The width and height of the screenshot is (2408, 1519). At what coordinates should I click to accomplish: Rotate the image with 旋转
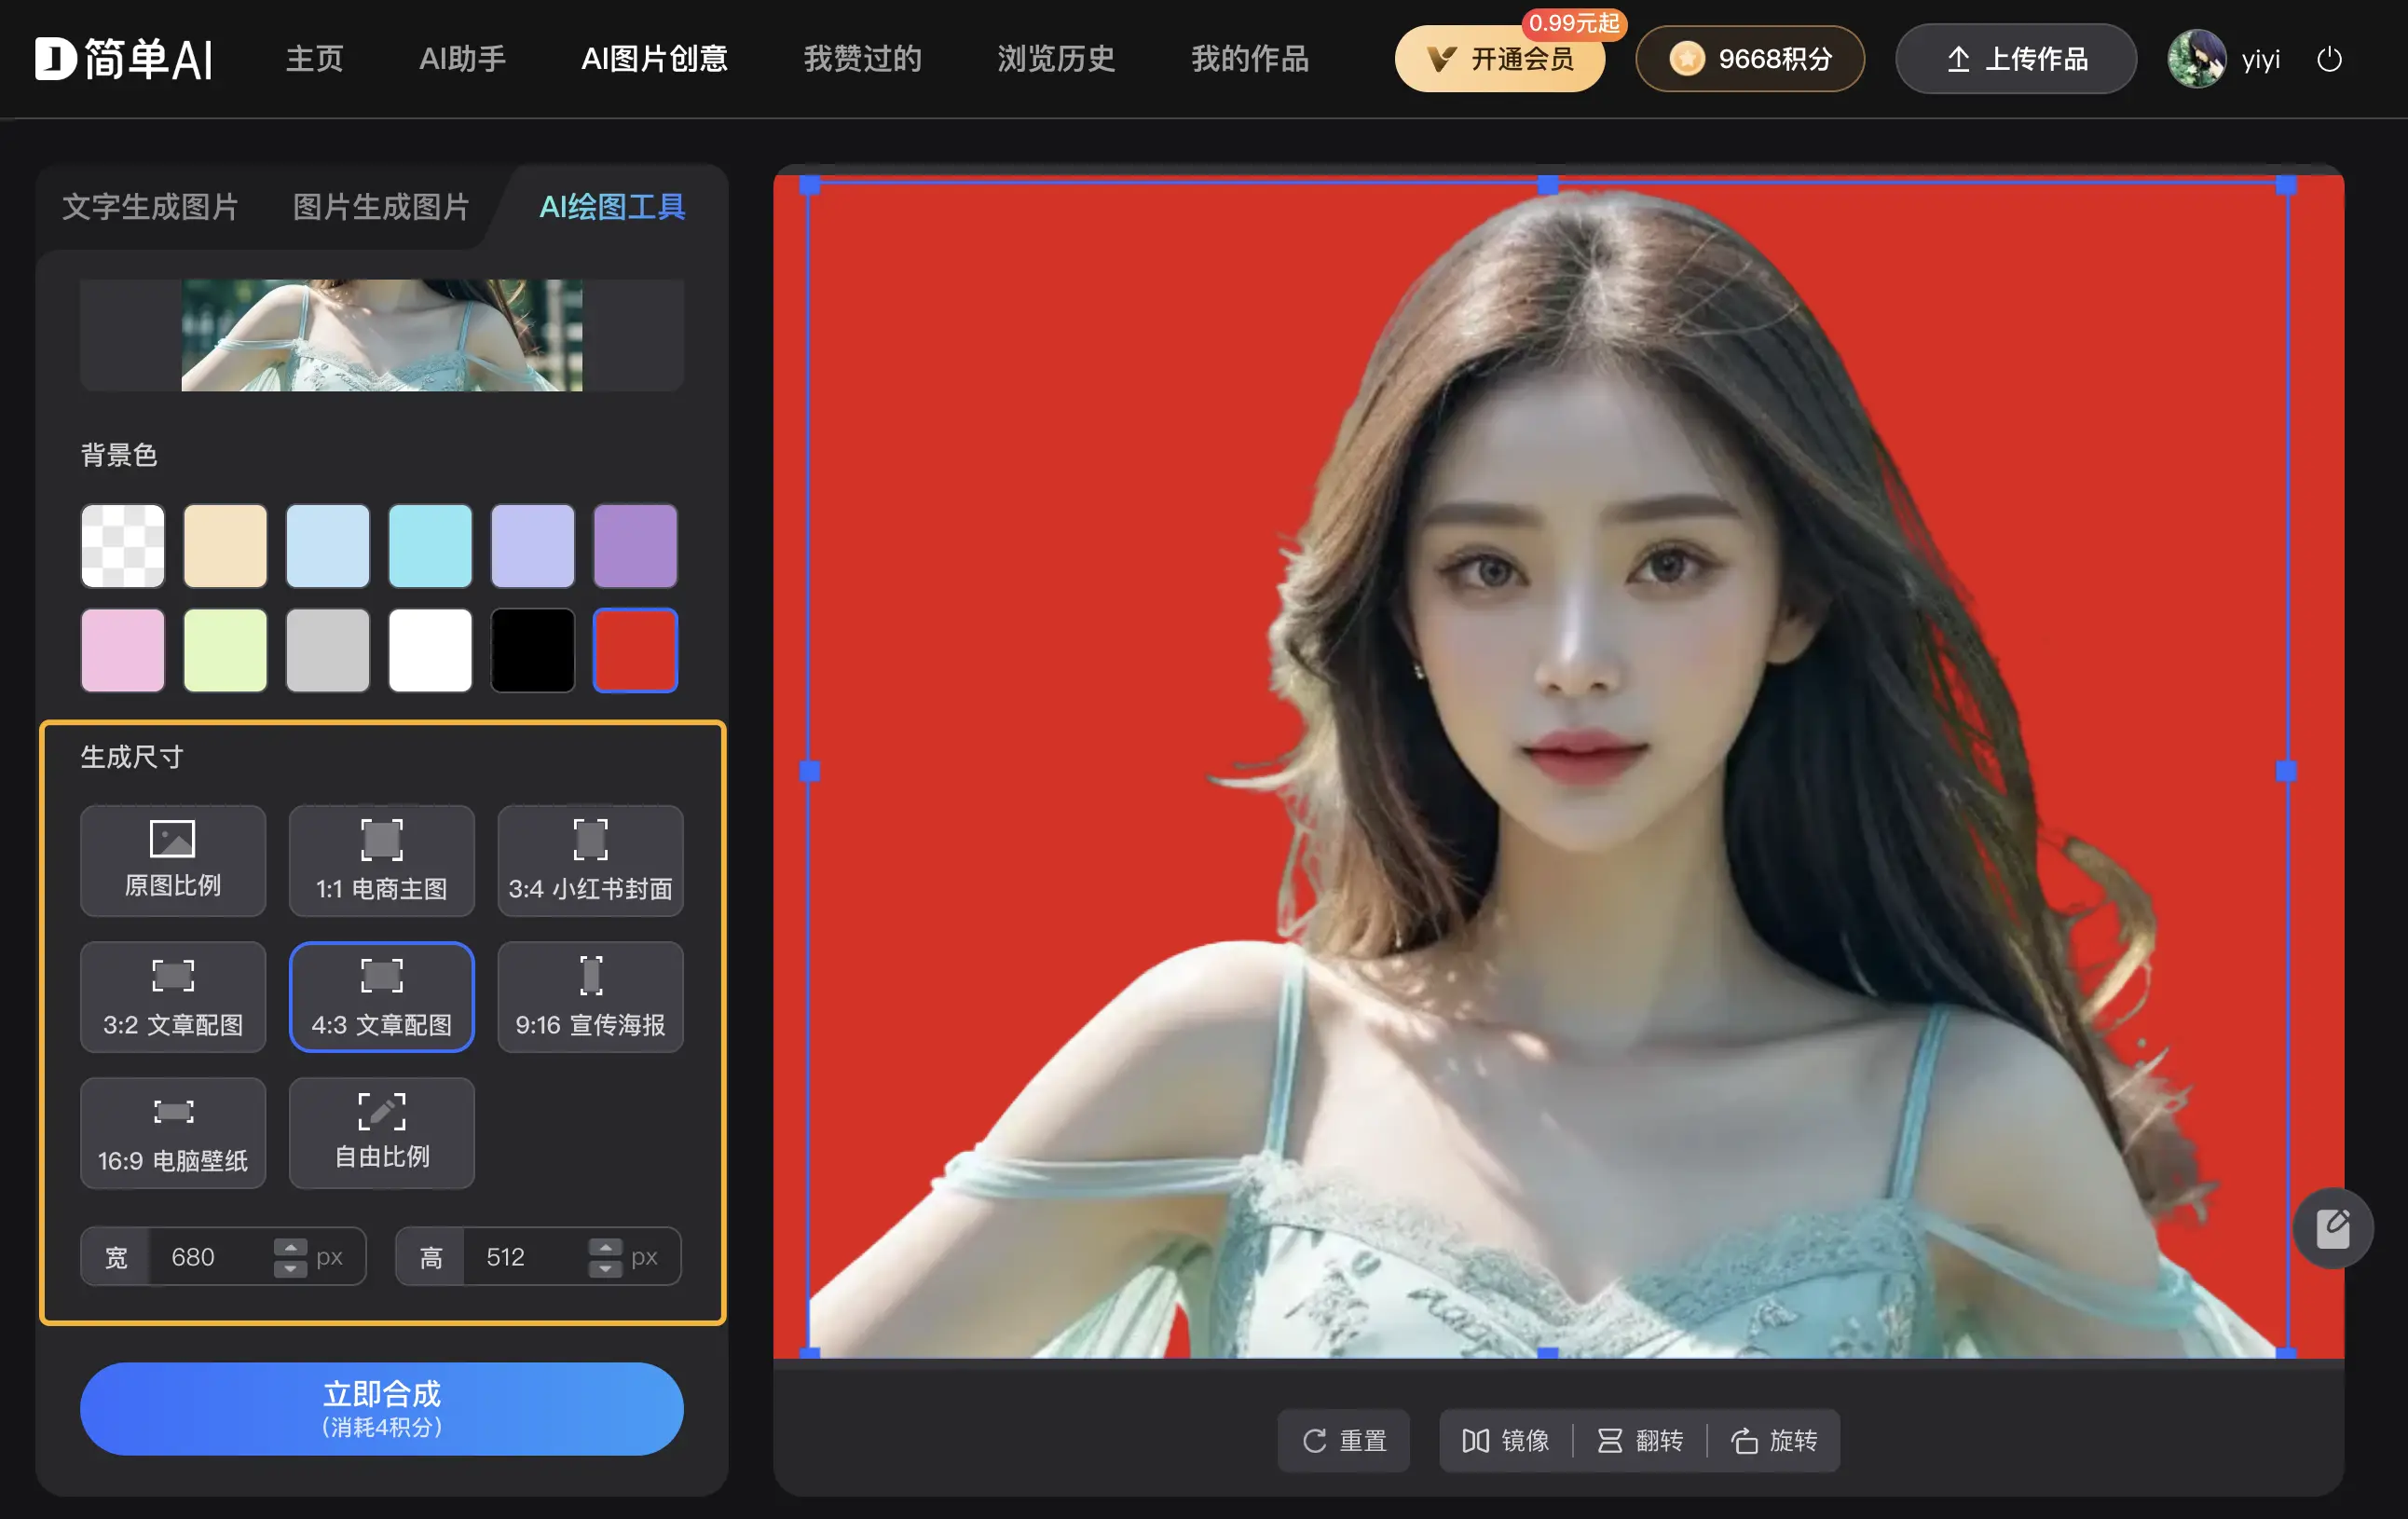coord(1774,1440)
